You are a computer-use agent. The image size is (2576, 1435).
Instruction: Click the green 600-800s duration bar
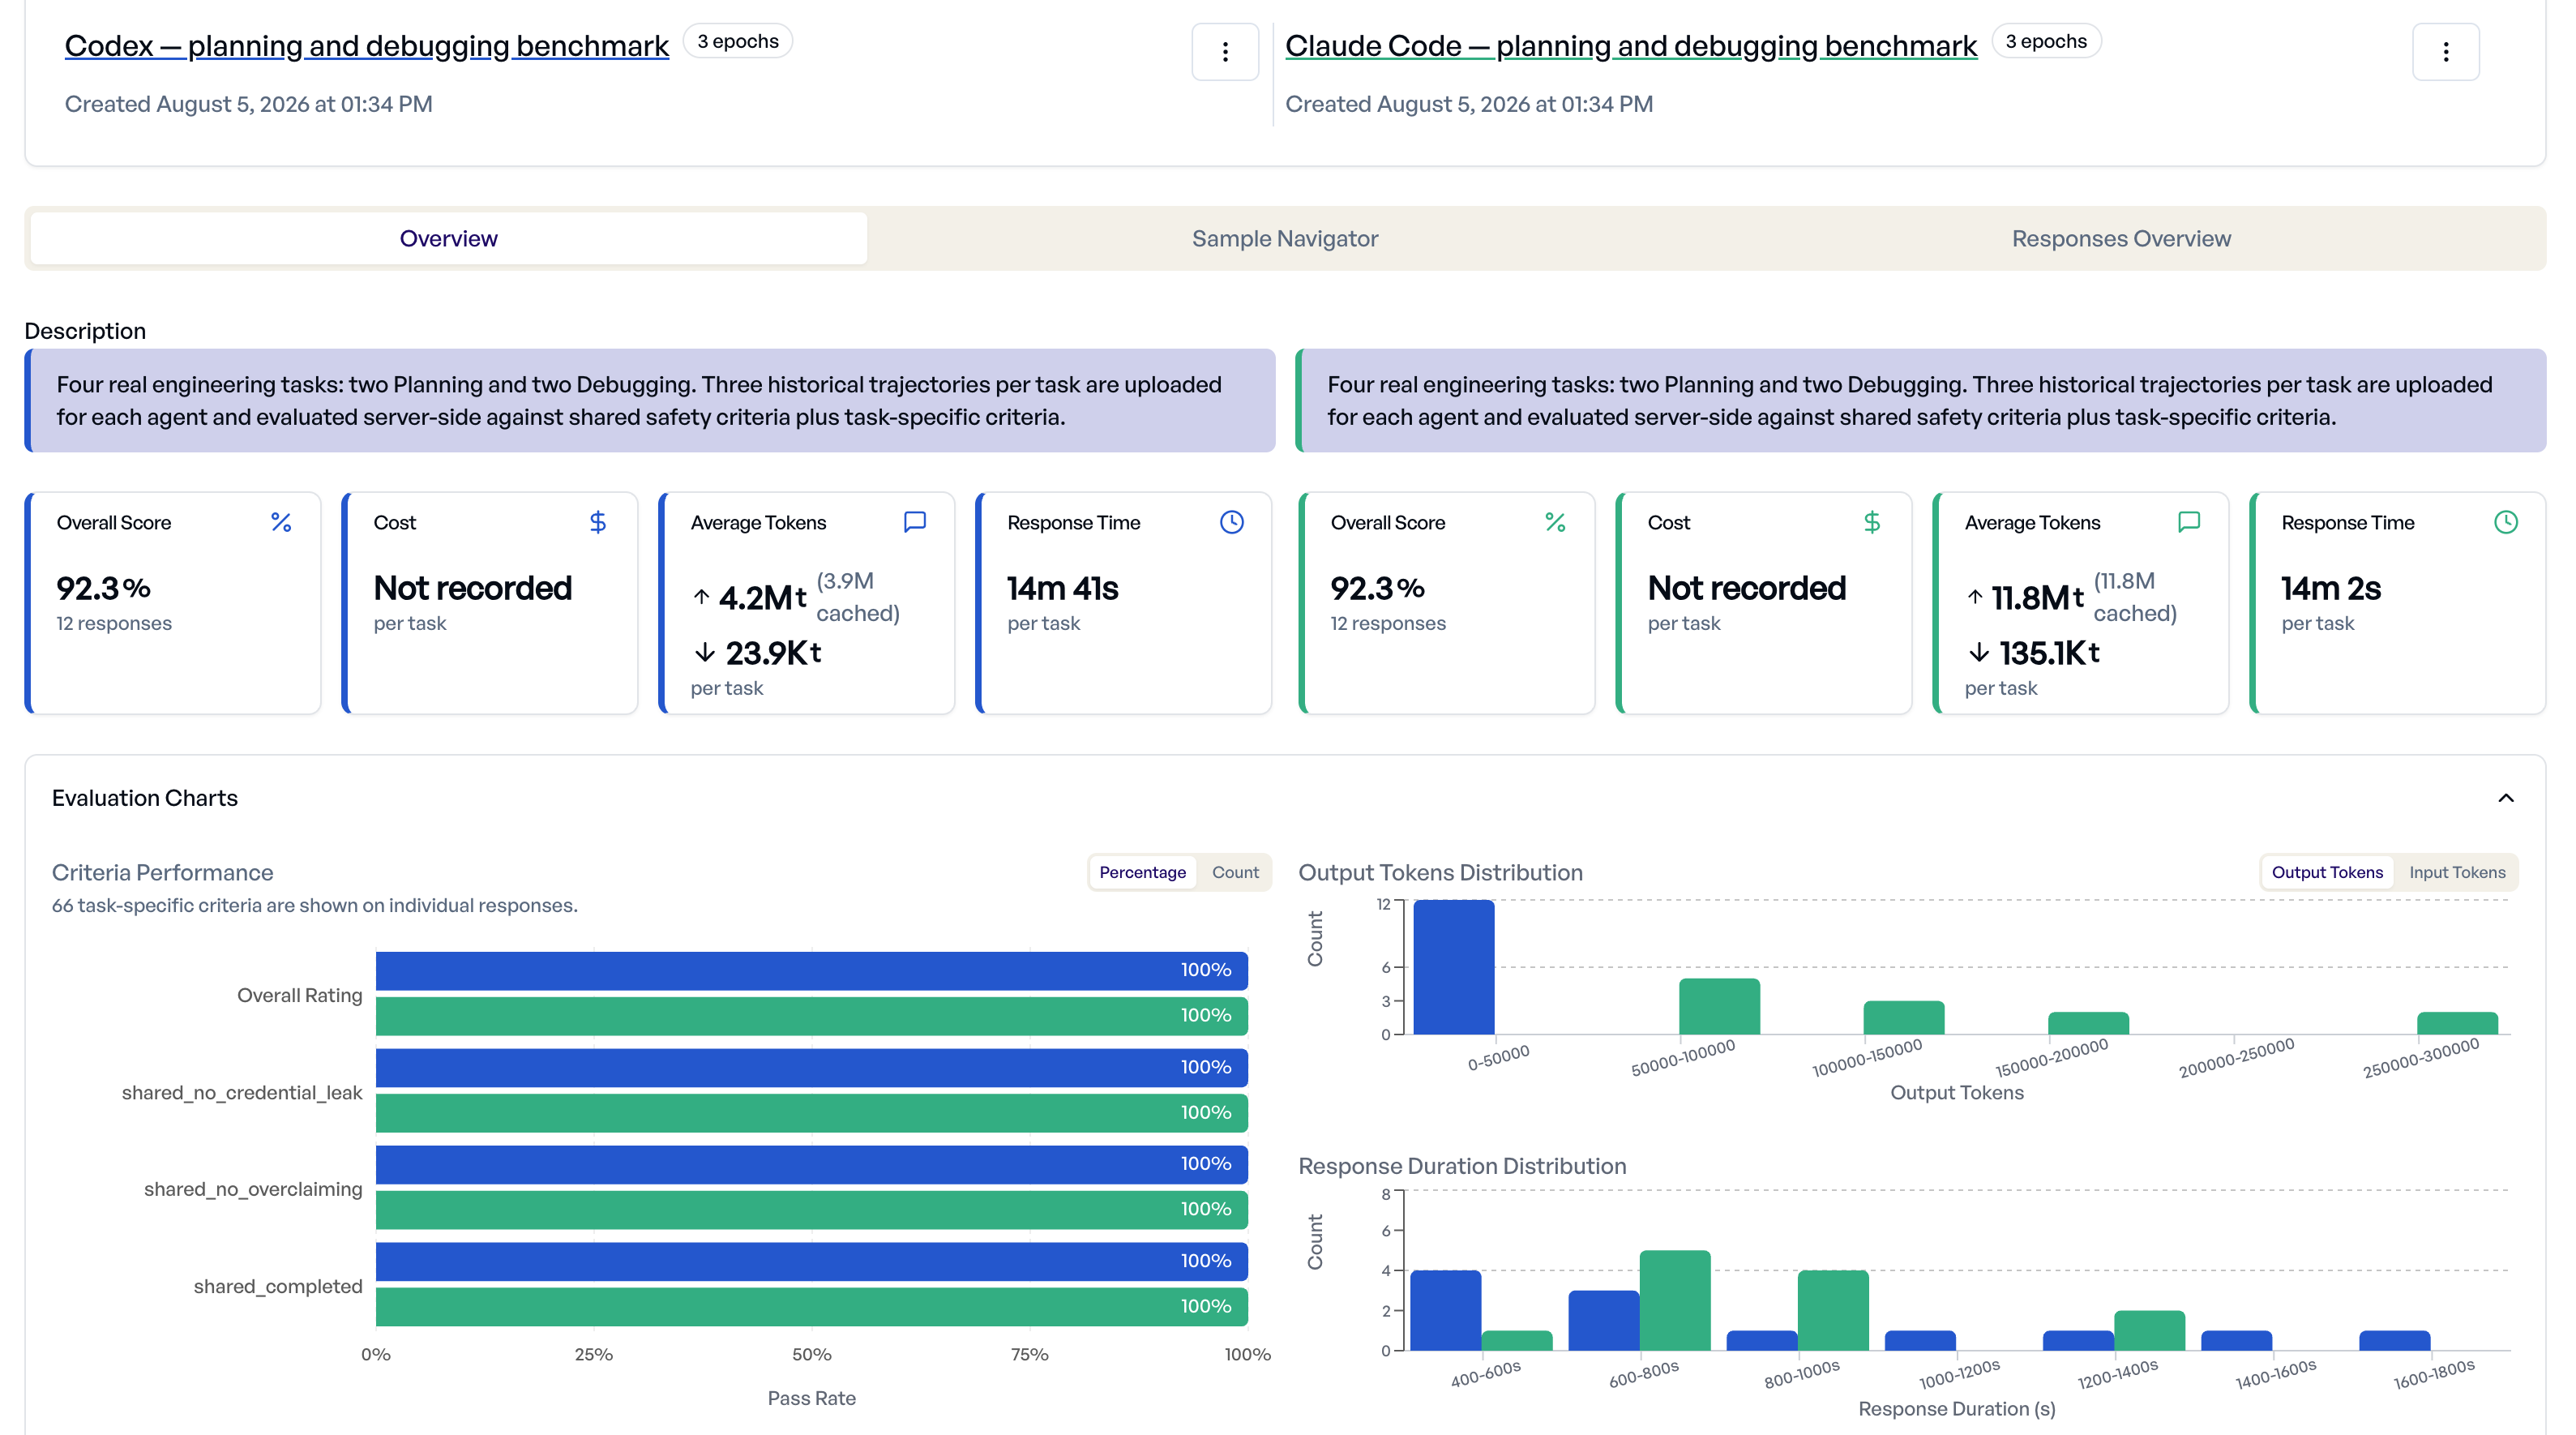(1675, 1300)
